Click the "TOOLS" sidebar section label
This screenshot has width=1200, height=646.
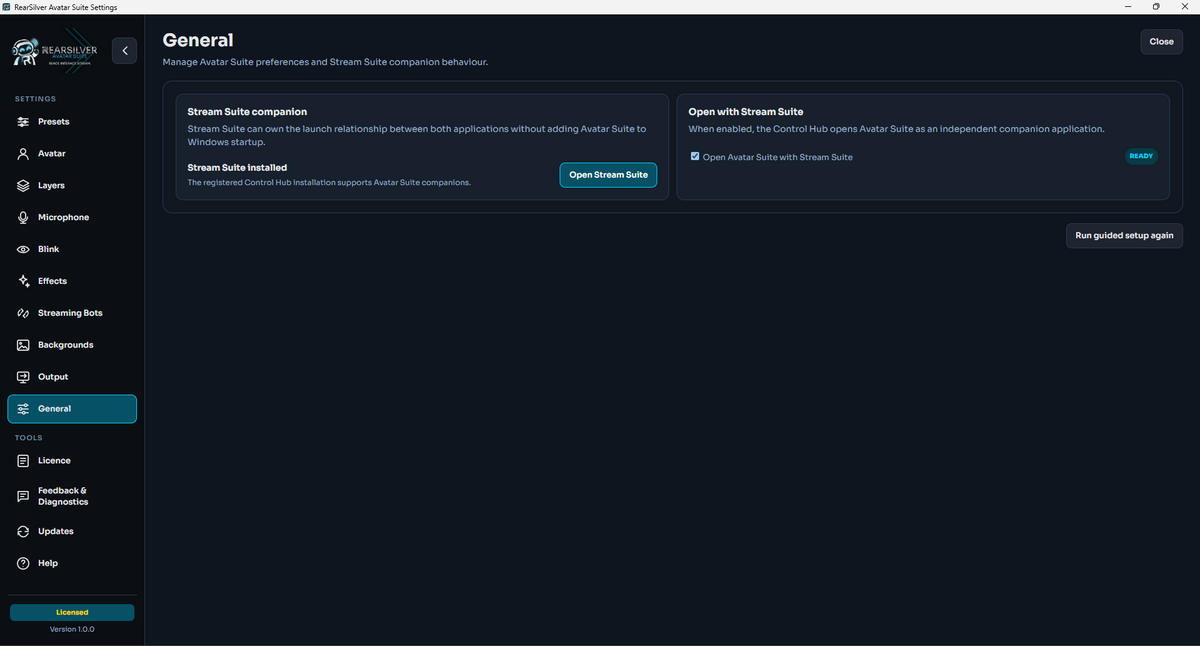click(28, 438)
